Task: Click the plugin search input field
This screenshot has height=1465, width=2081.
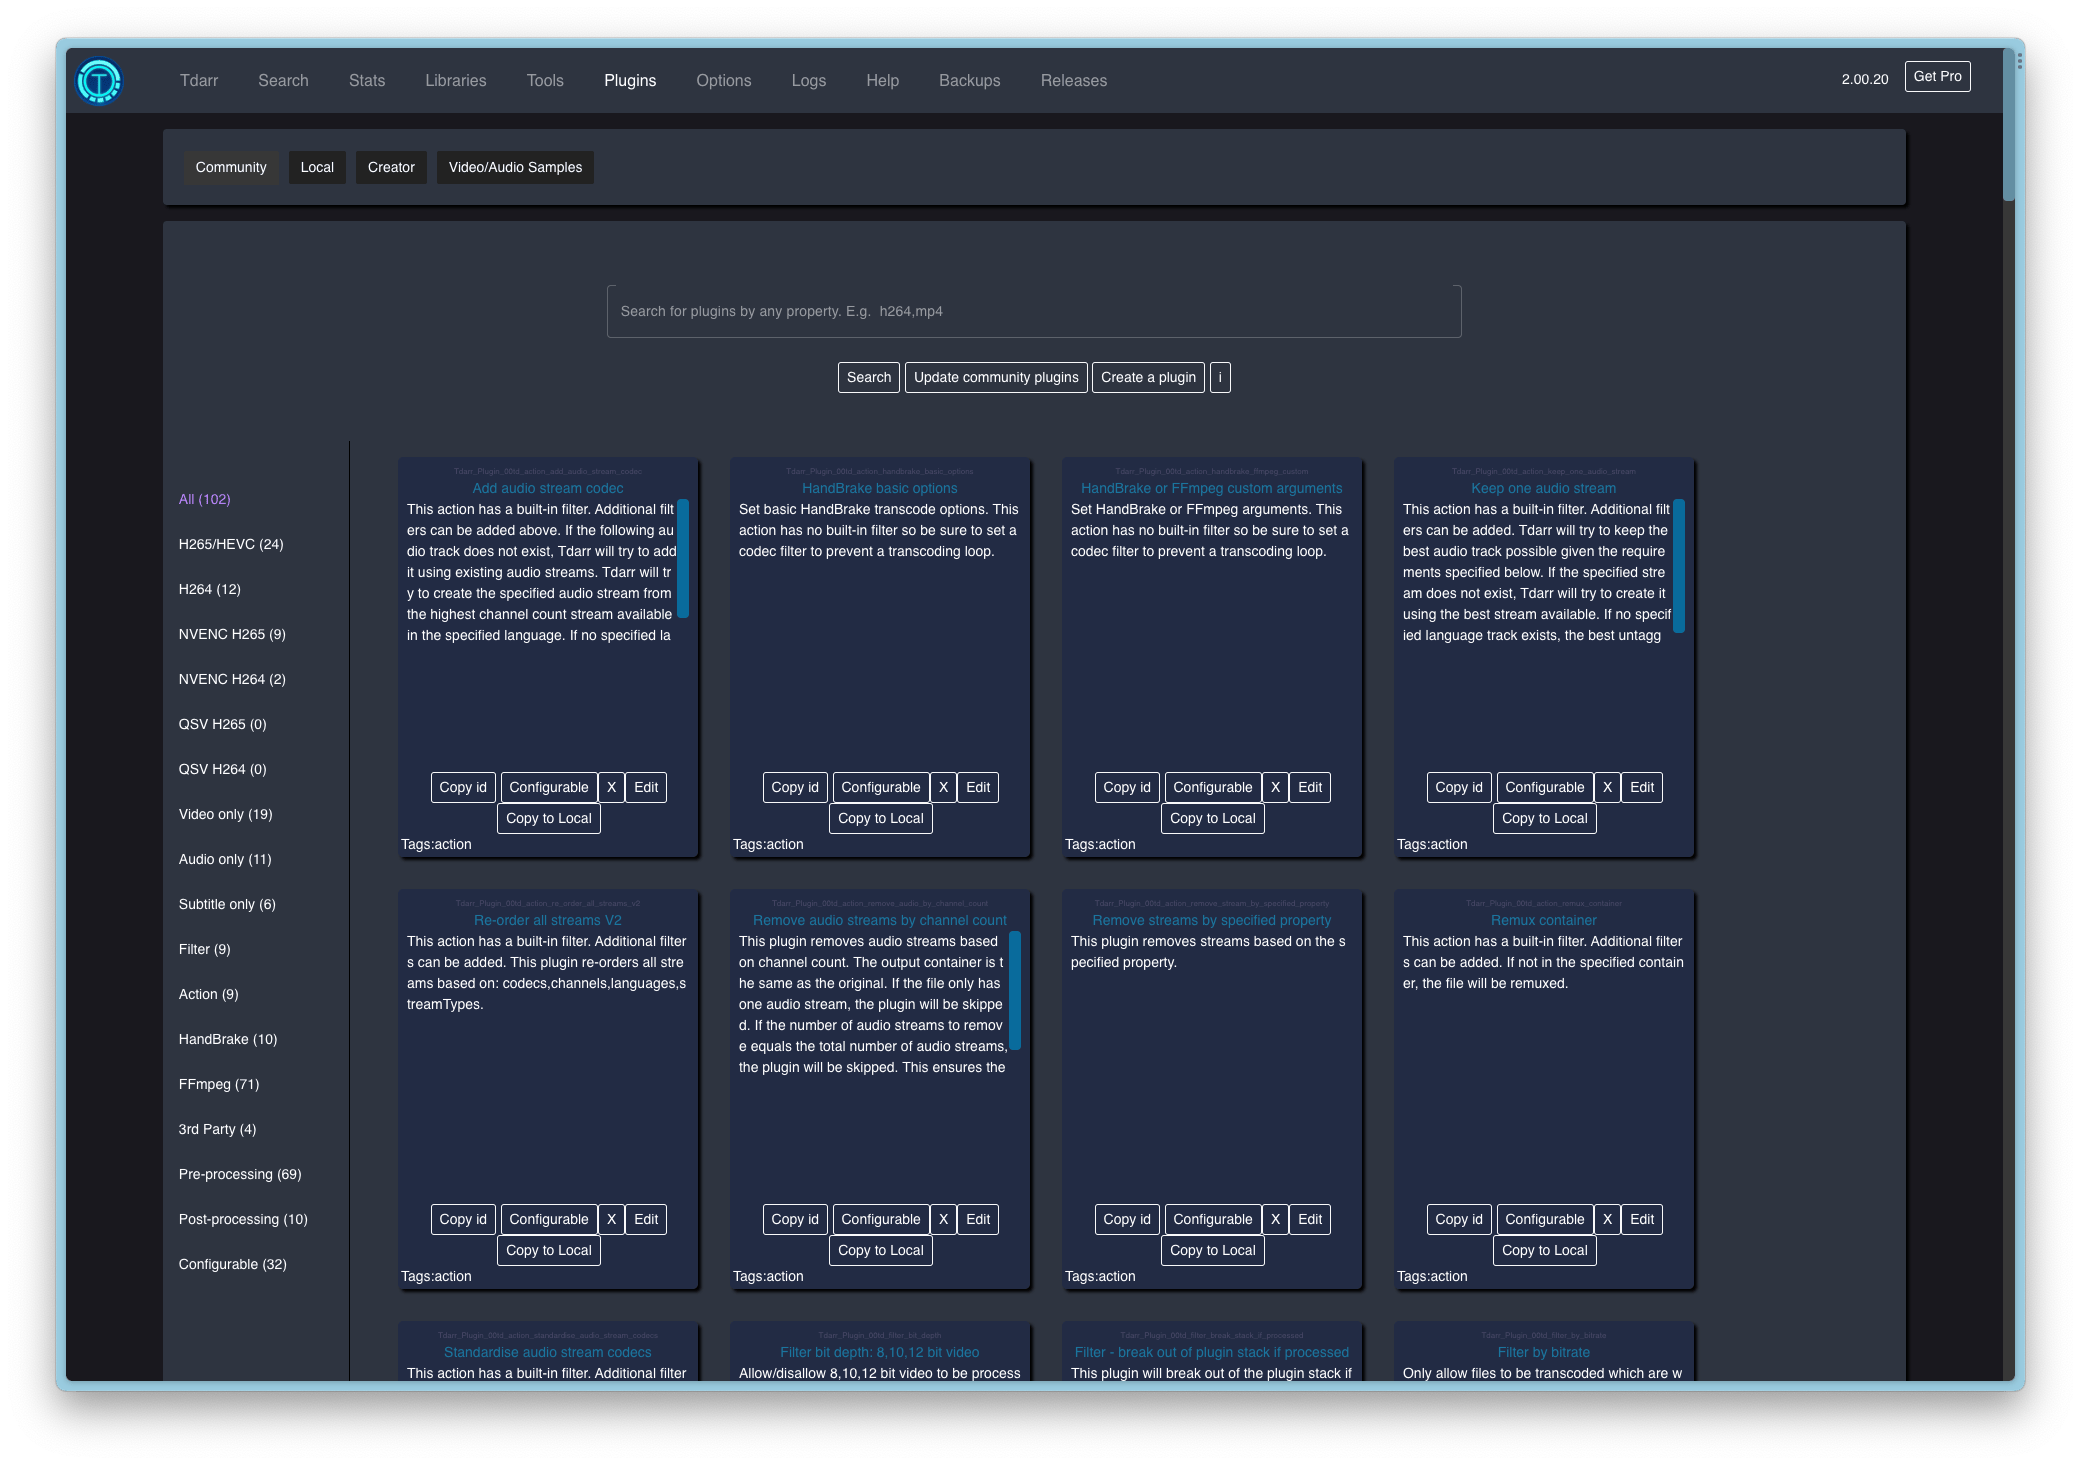Action: point(1034,311)
